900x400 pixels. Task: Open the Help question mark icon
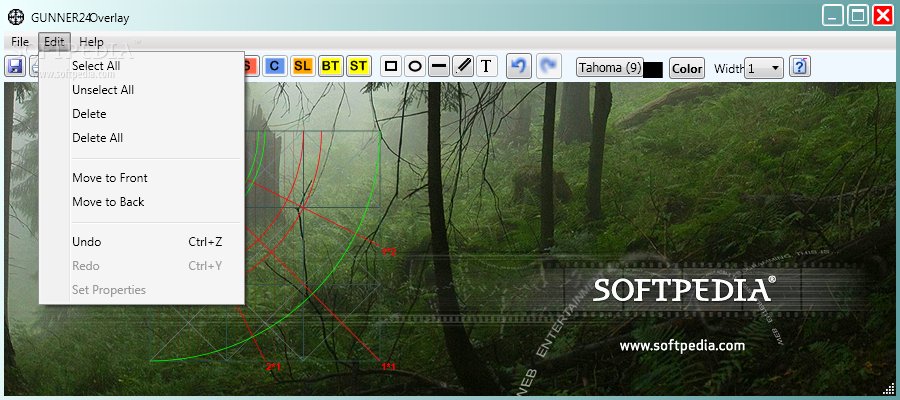pos(800,67)
